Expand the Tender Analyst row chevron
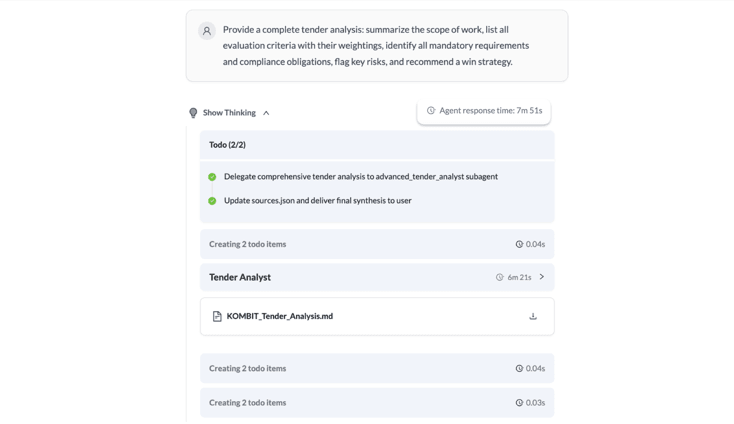The image size is (734, 424). pyautogui.click(x=542, y=277)
